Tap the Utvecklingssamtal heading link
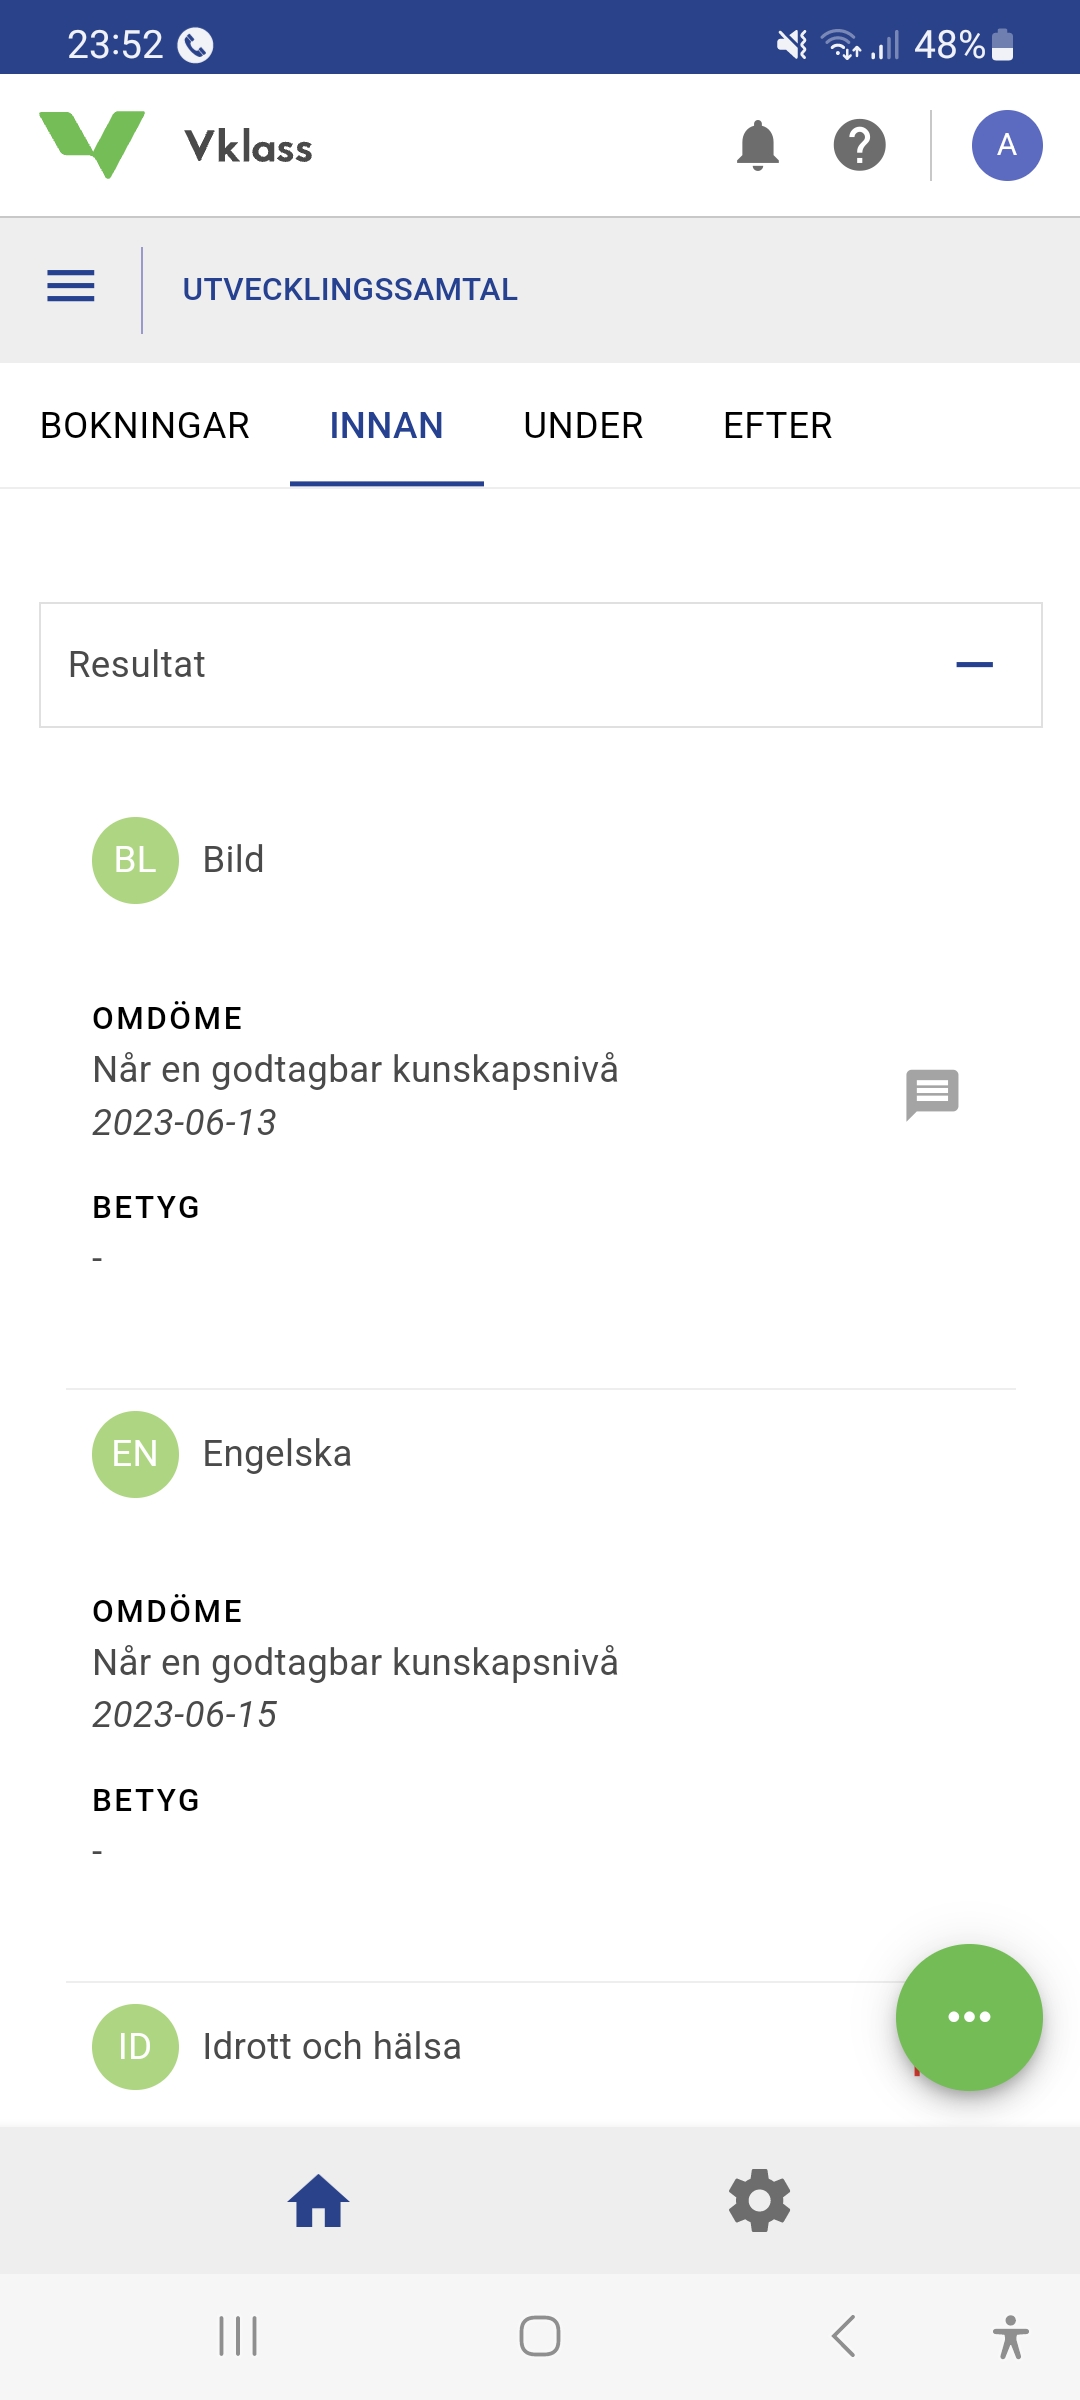 (350, 290)
